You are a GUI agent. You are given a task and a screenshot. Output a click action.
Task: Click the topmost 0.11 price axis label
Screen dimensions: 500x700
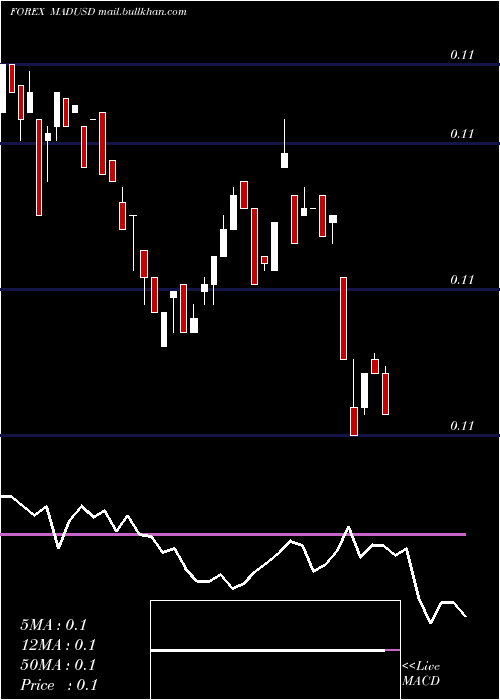pyautogui.click(x=462, y=55)
